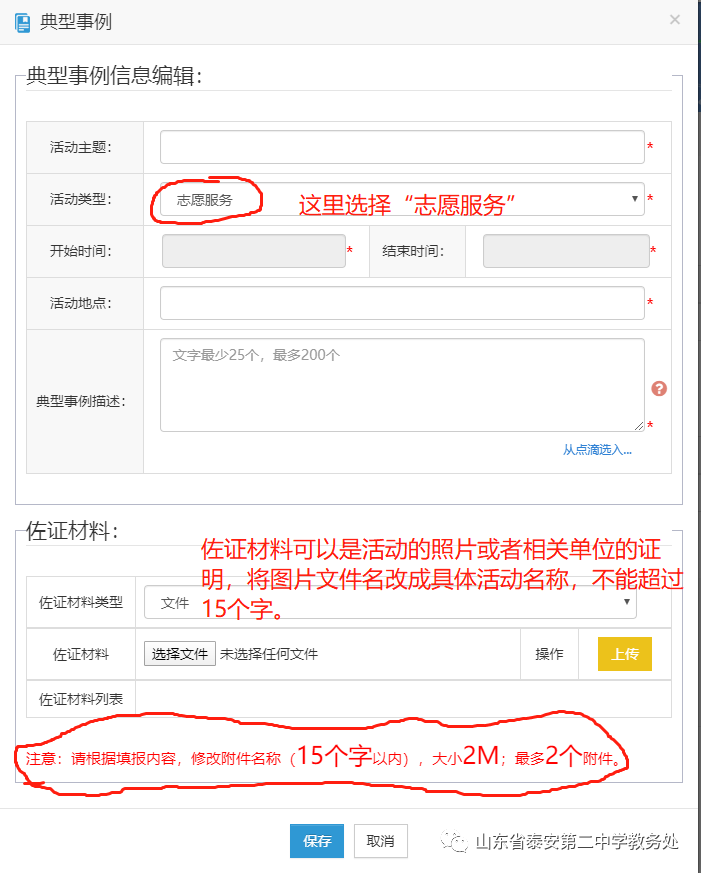
Task: Click the 操作 column label
Action: 549,654
